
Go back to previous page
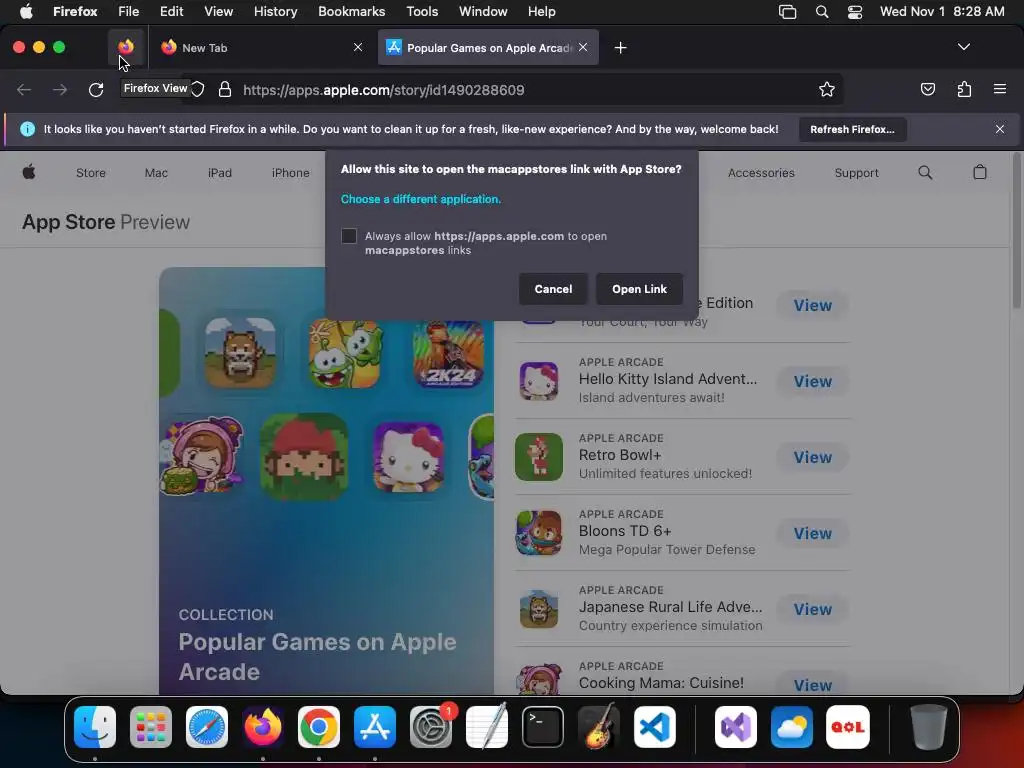[x=24, y=89]
